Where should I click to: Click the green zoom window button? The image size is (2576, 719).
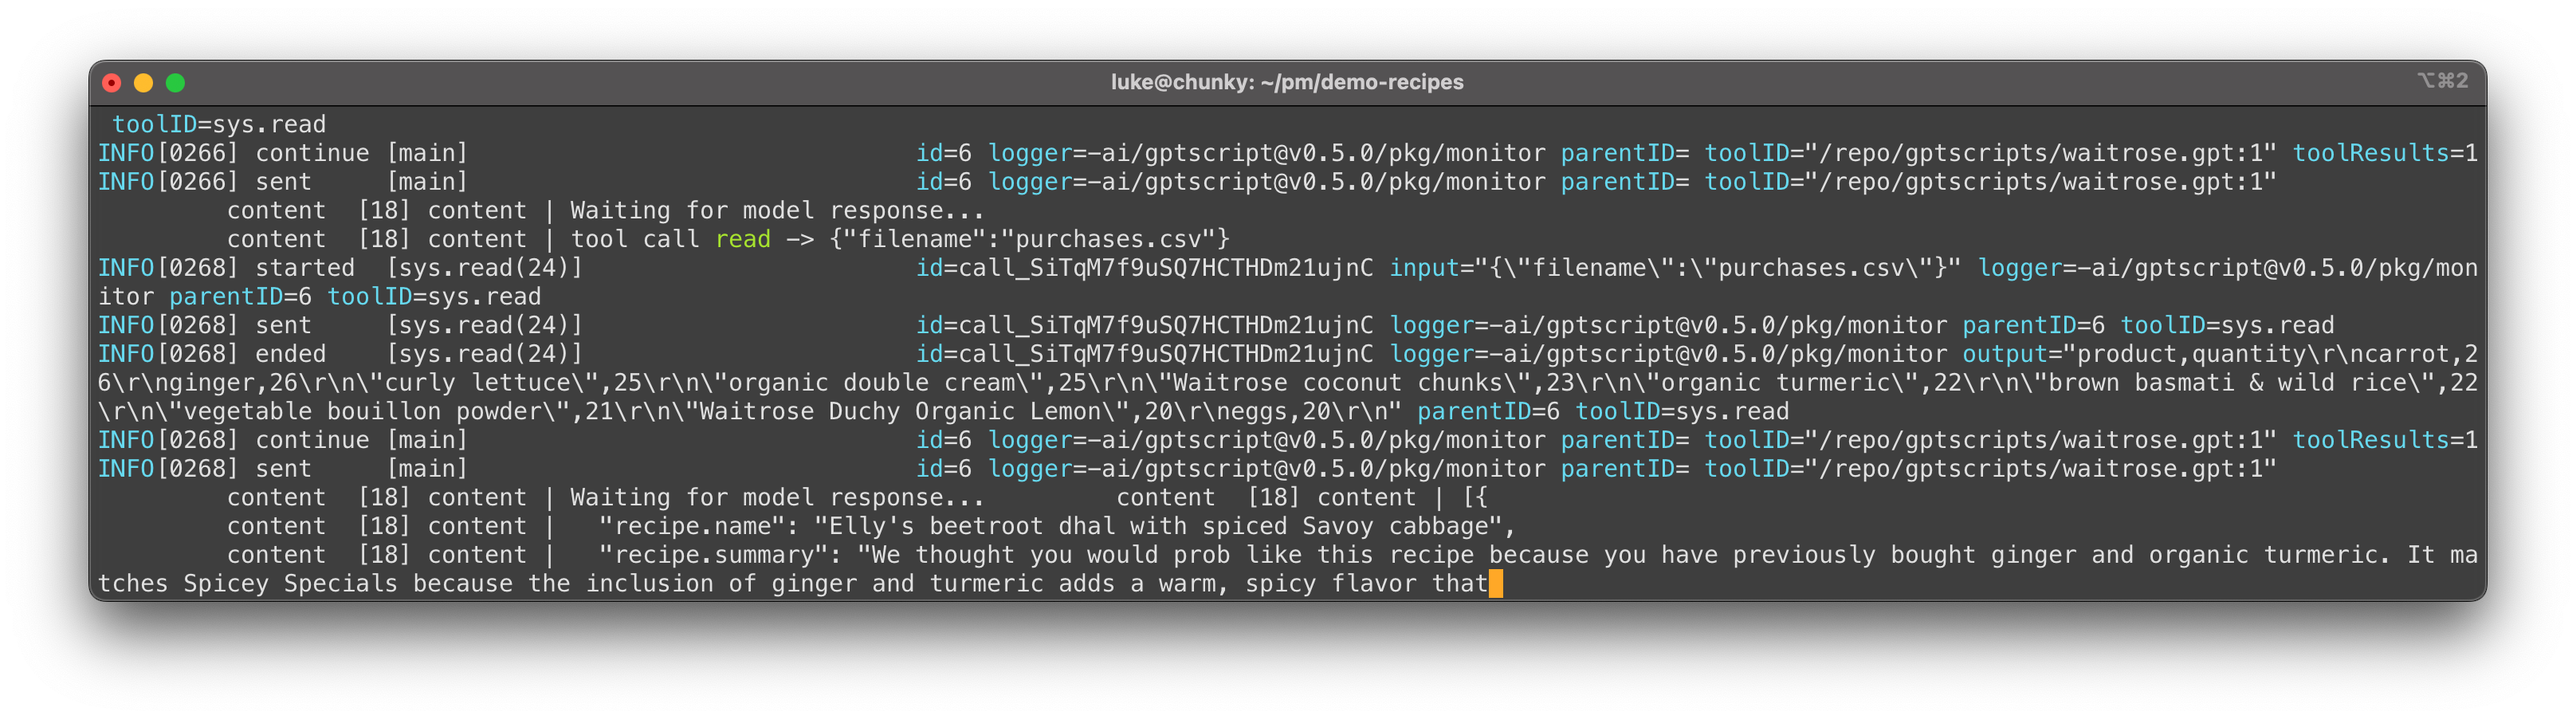pyautogui.click(x=175, y=83)
